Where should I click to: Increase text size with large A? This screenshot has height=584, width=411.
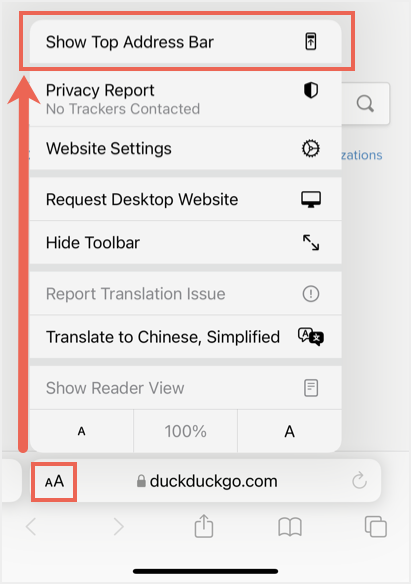click(290, 431)
